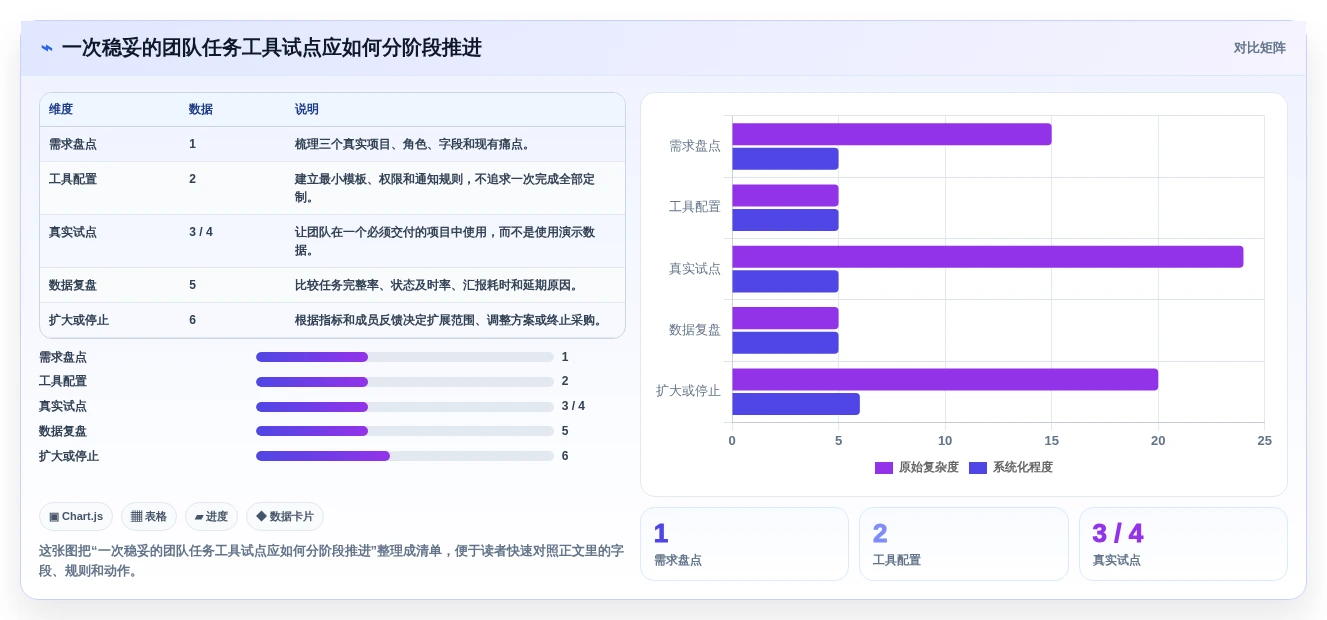Click the blue 数据复盘 chart bar
The height and width of the screenshot is (620, 1327).
point(785,343)
